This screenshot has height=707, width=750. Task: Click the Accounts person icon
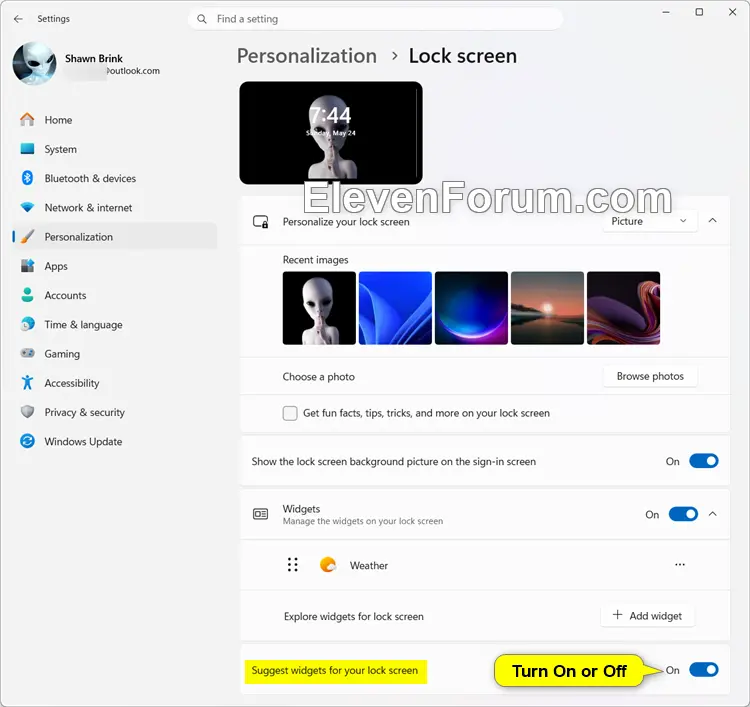point(27,295)
